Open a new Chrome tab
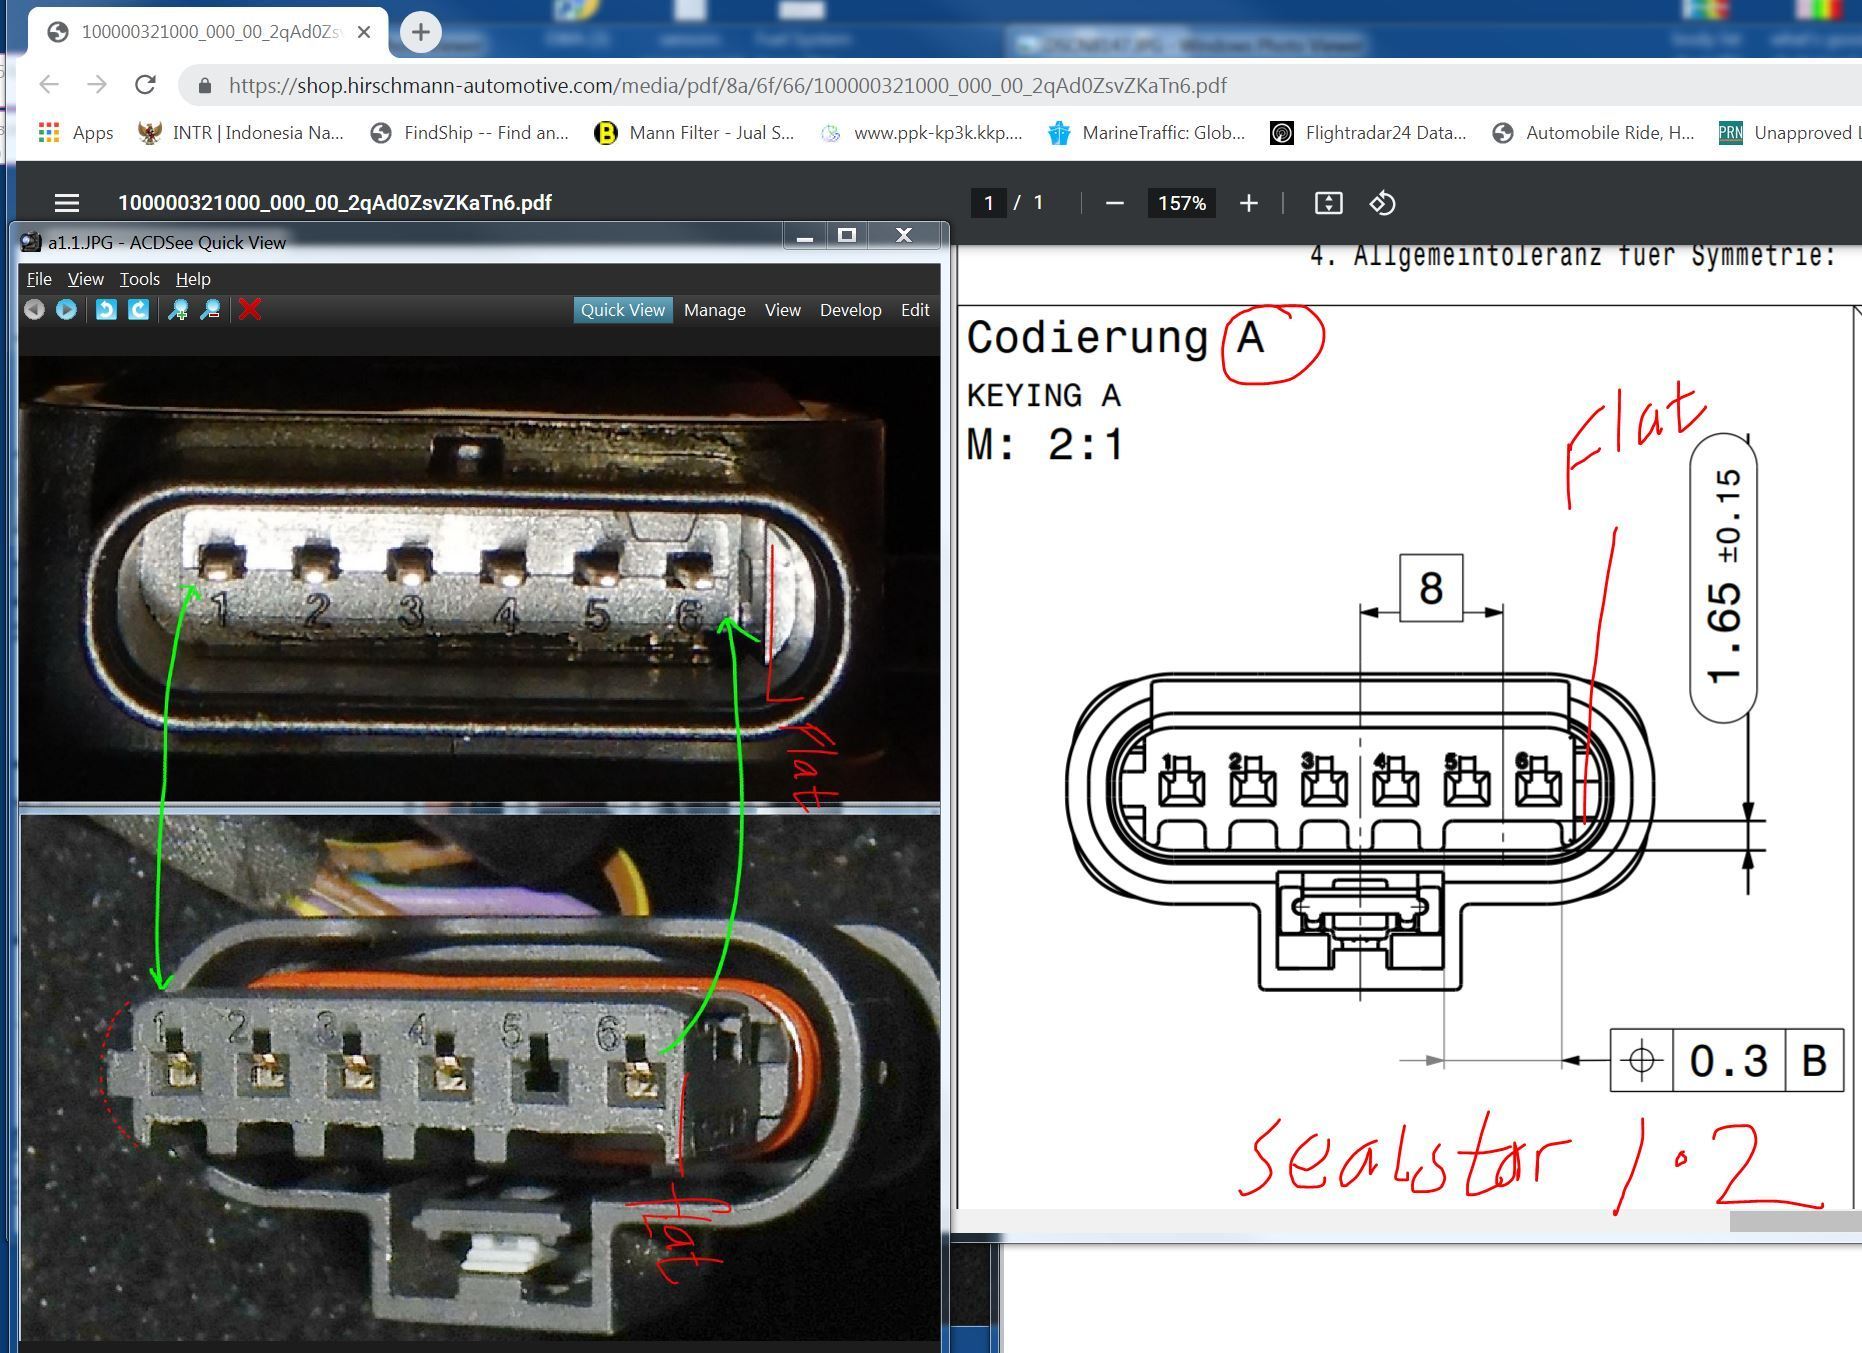1862x1353 pixels. coord(421,32)
